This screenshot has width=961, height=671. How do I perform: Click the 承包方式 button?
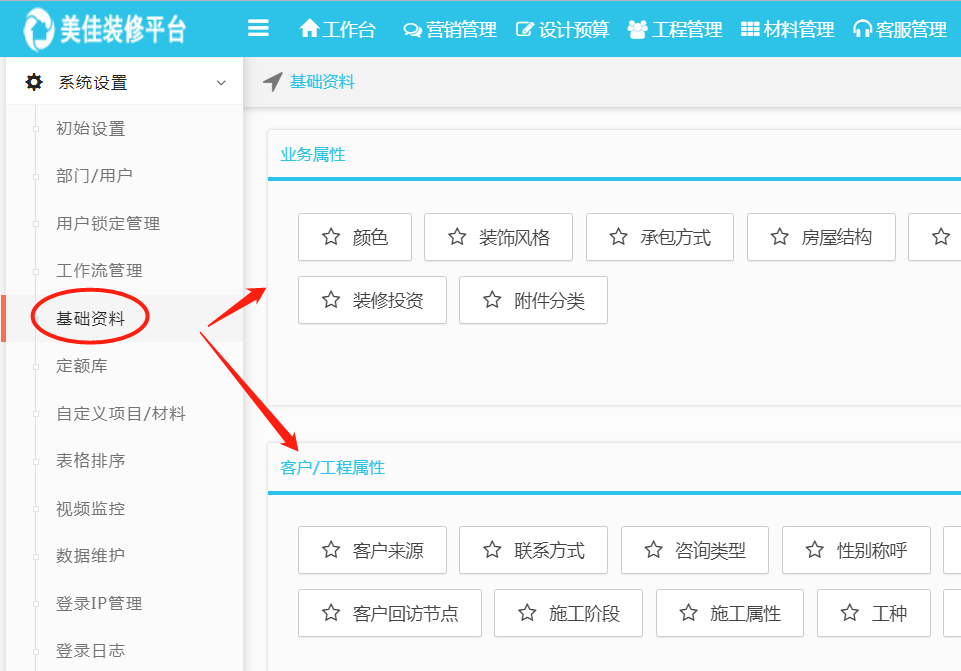[660, 237]
